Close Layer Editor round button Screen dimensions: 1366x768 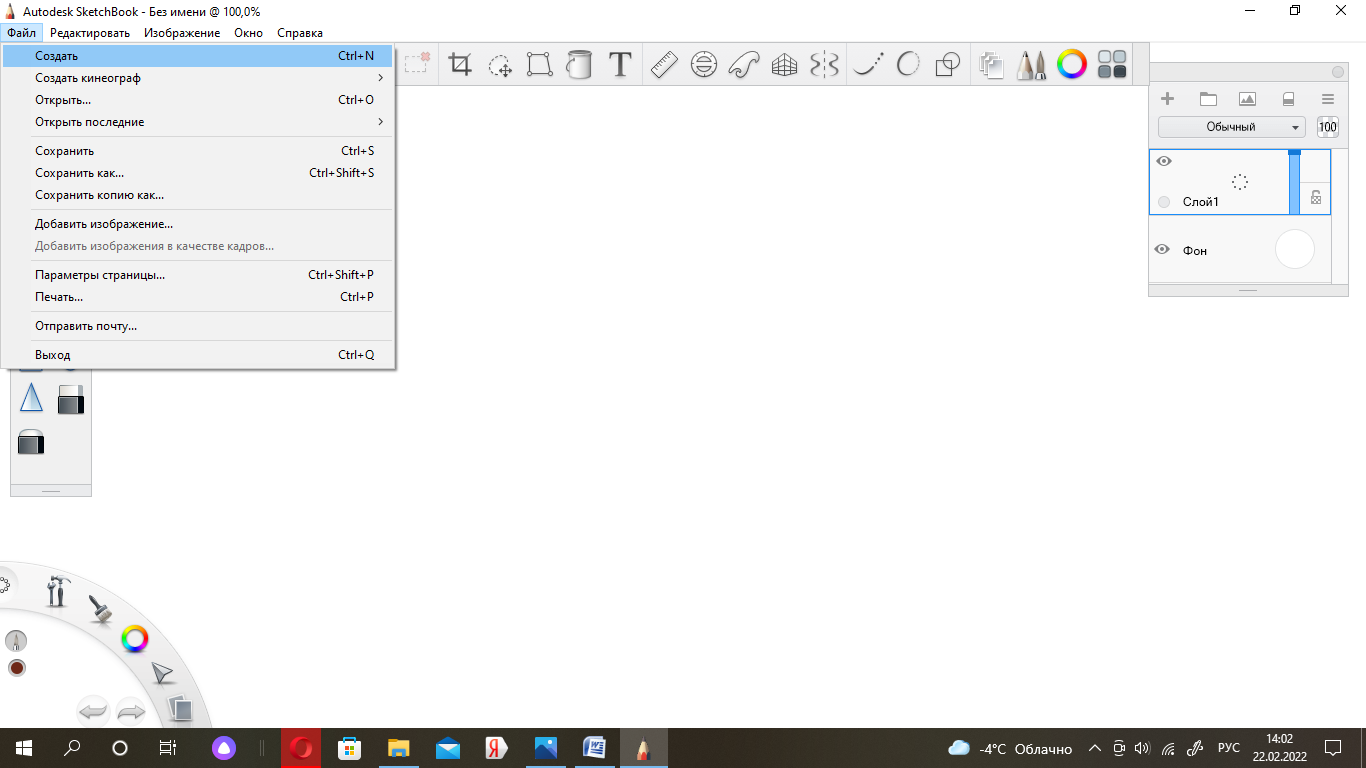pos(1338,72)
